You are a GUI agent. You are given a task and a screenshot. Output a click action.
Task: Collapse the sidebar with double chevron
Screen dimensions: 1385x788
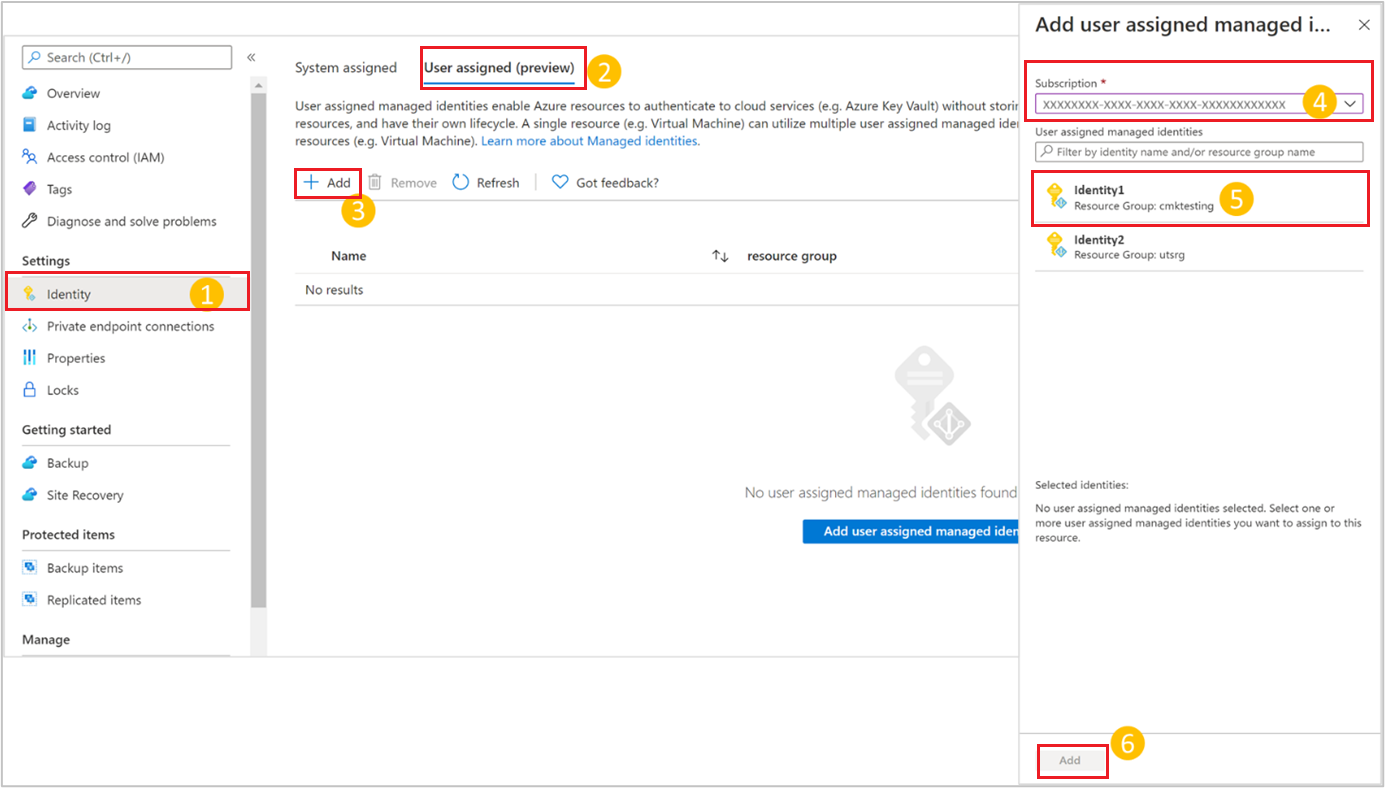point(251,57)
